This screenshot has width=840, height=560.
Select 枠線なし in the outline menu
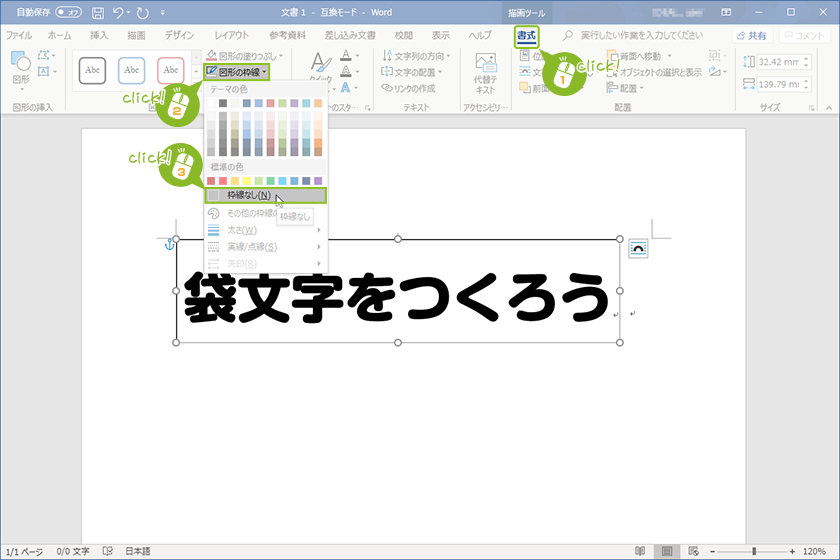pos(265,195)
